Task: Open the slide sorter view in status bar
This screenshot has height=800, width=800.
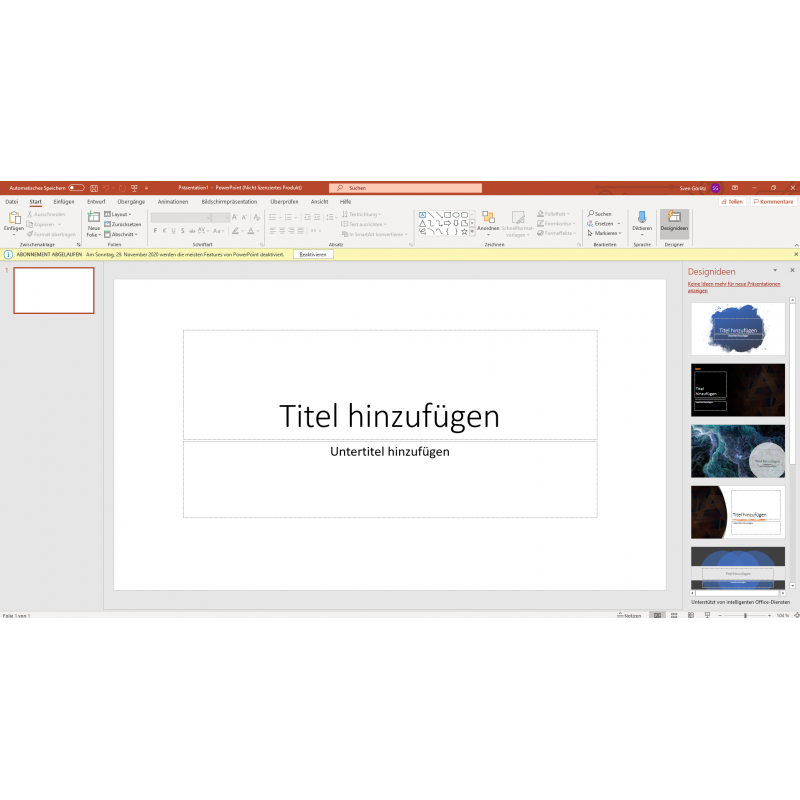Action: 673,616
